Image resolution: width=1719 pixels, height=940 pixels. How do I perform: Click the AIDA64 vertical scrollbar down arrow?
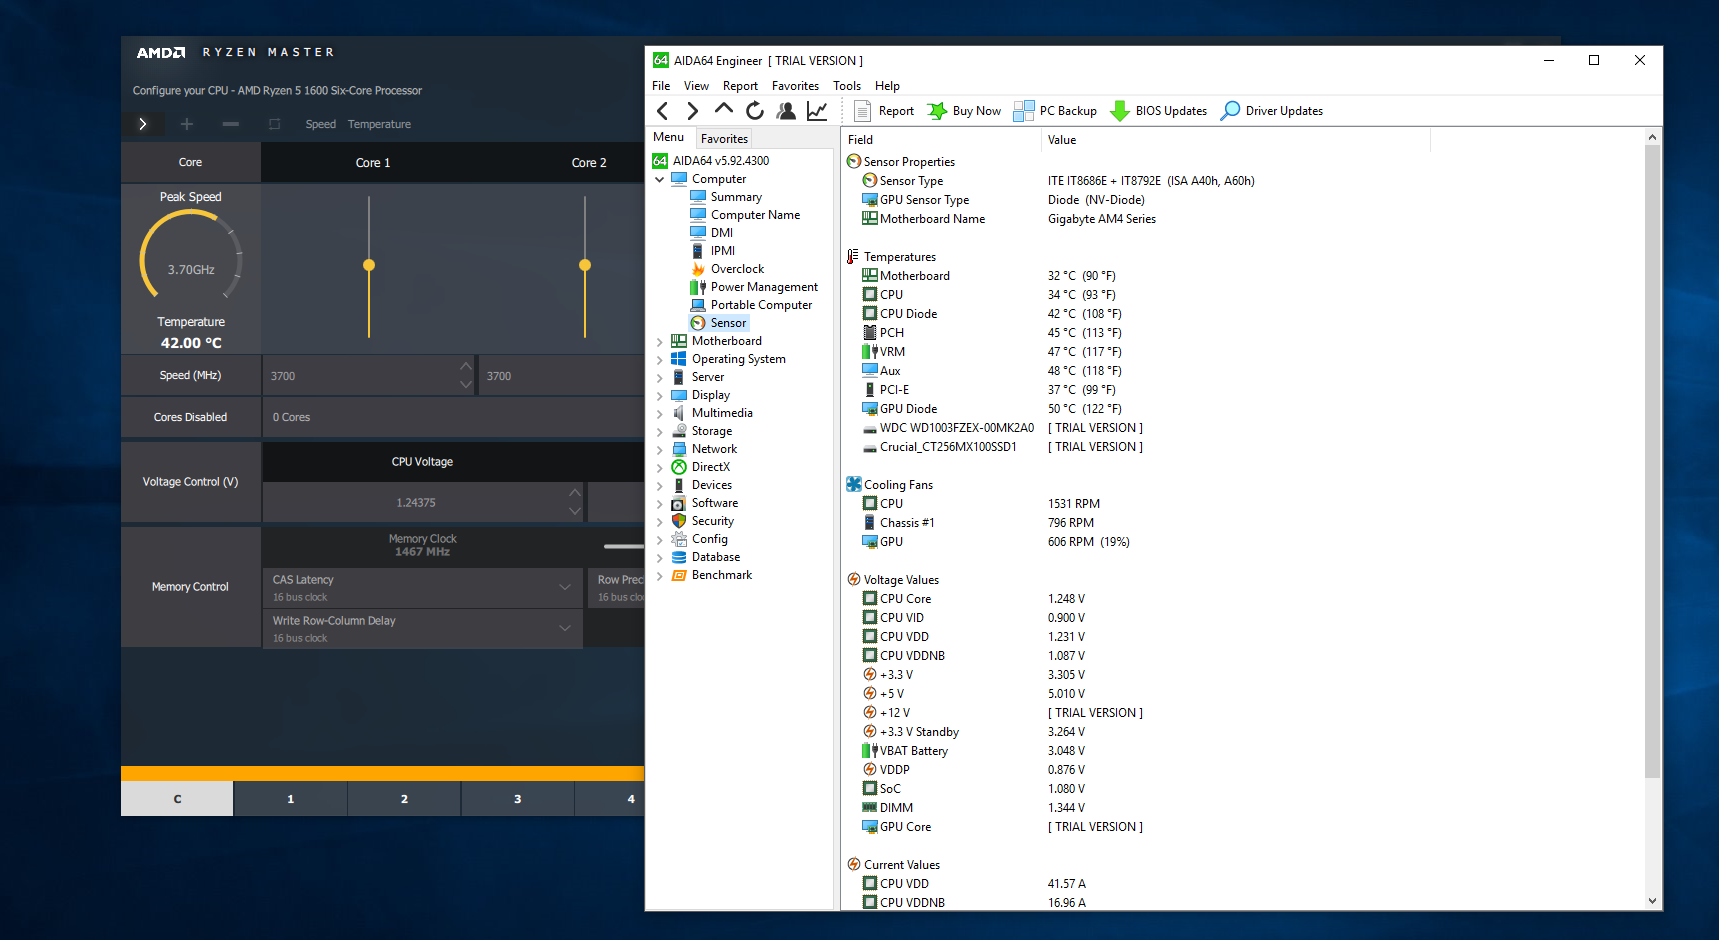tap(1652, 901)
